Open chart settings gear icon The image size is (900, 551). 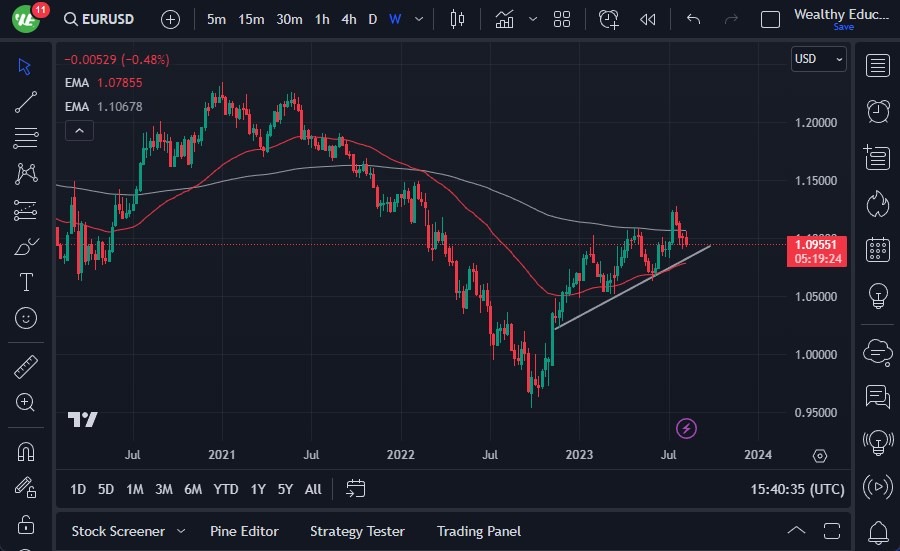click(x=820, y=456)
